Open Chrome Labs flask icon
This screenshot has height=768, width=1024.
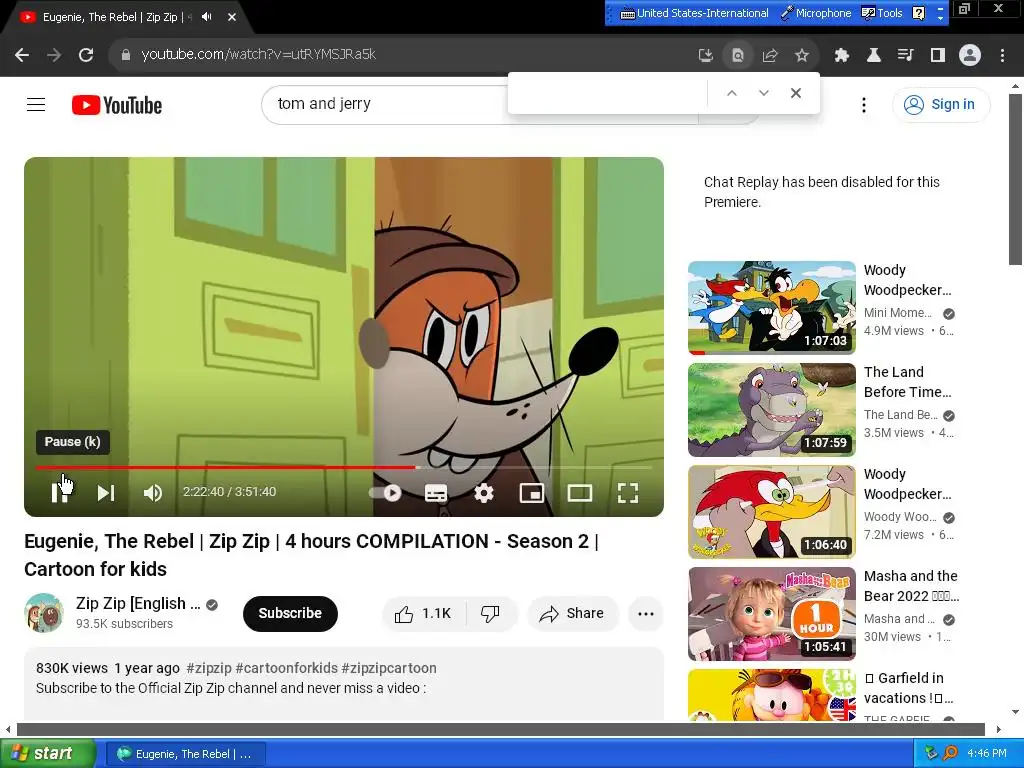point(873,55)
